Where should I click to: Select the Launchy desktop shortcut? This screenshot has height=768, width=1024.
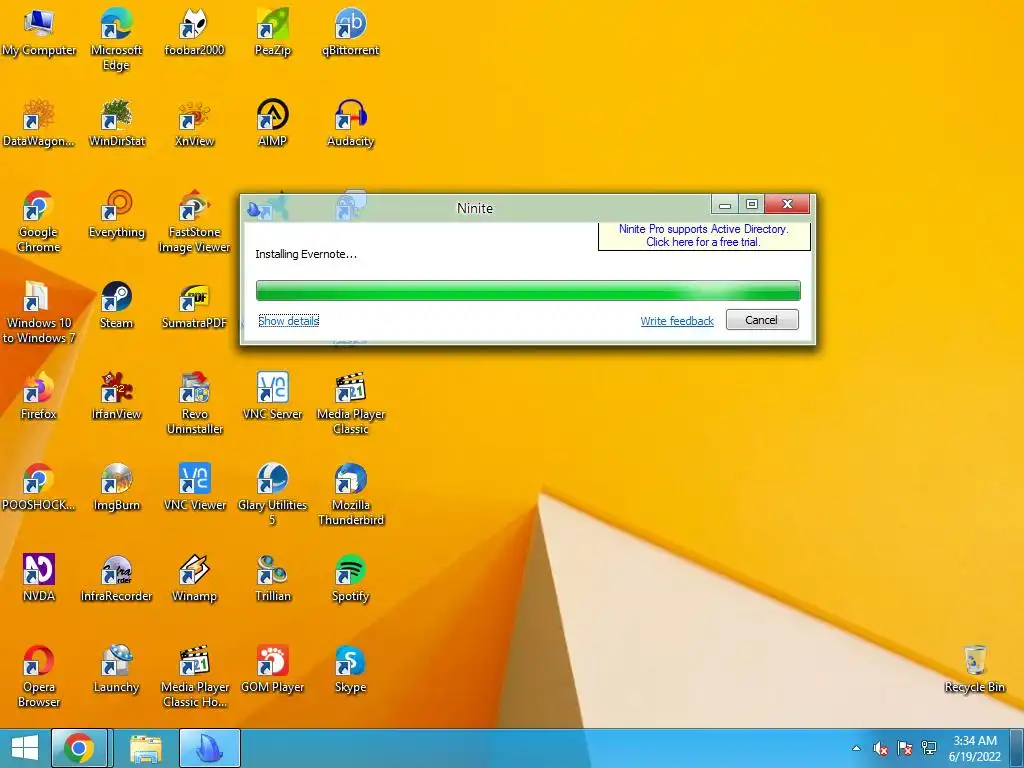coord(116,669)
